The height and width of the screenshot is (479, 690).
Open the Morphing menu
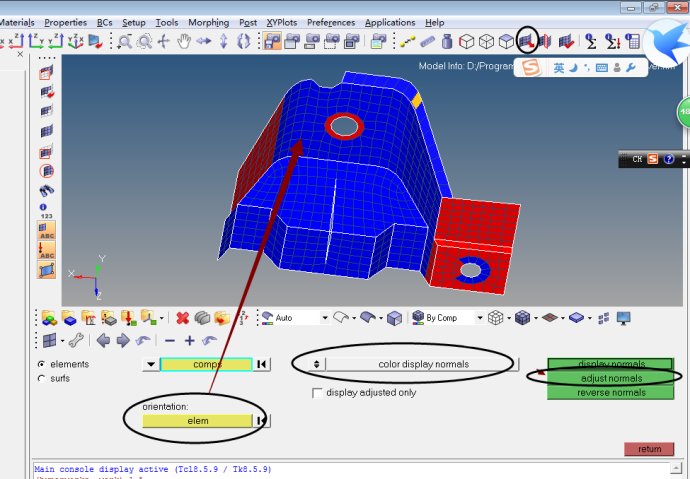[x=208, y=22]
